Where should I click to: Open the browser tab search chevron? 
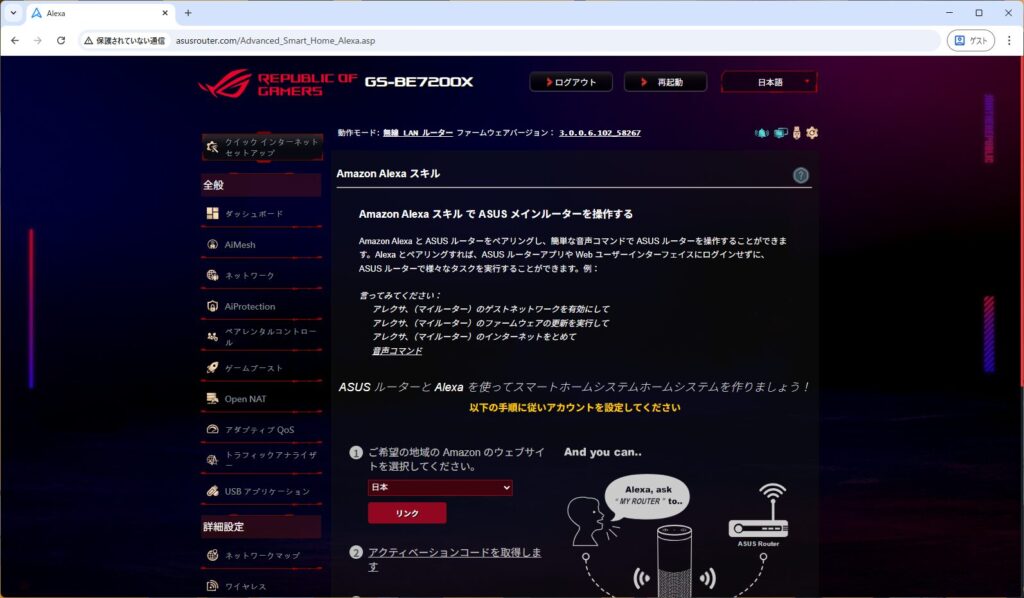coord(14,13)
